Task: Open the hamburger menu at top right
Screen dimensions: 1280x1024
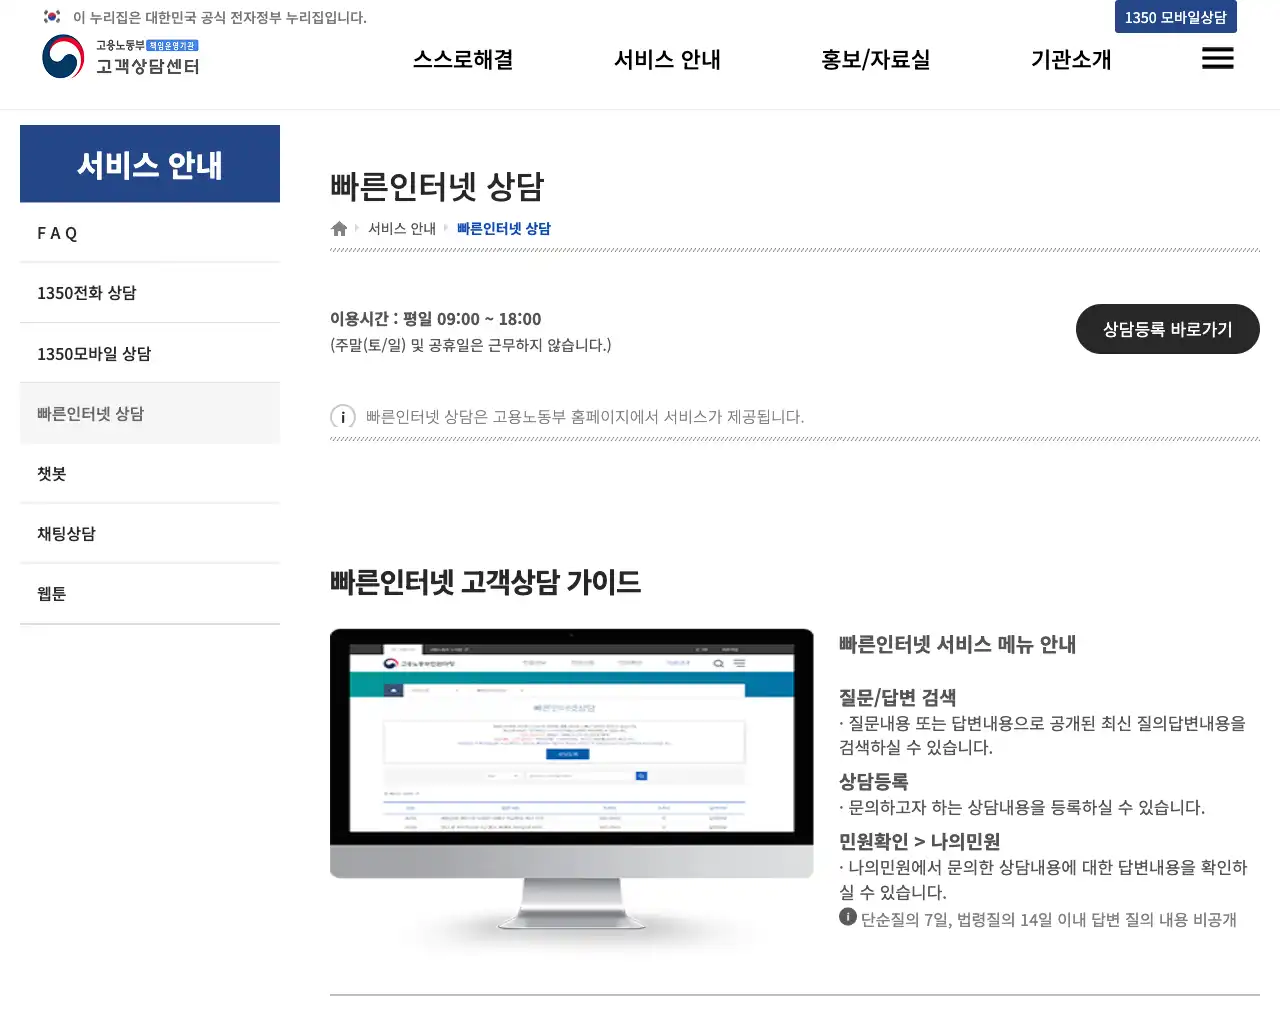Action: [x=1218, y=59]
